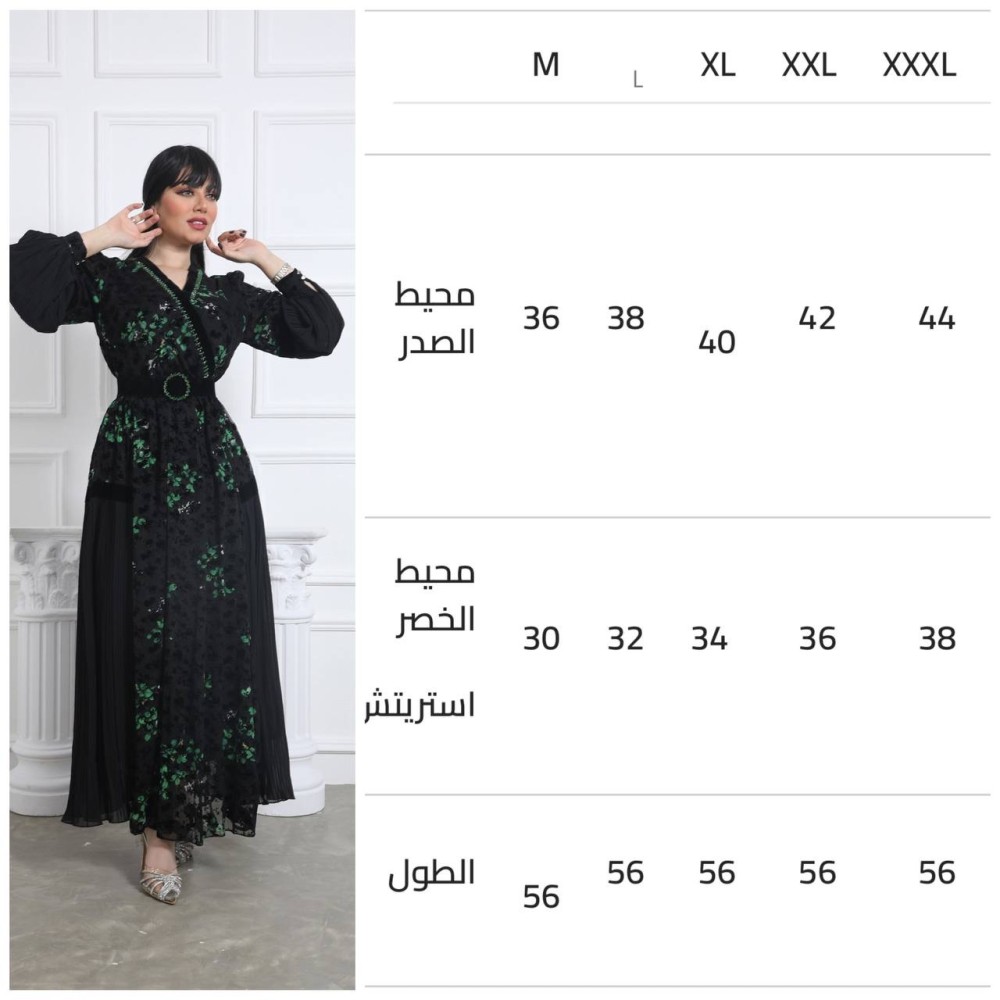Click waist value 30 for size M
This screenshot has width=1000, height=1000.
541,638
